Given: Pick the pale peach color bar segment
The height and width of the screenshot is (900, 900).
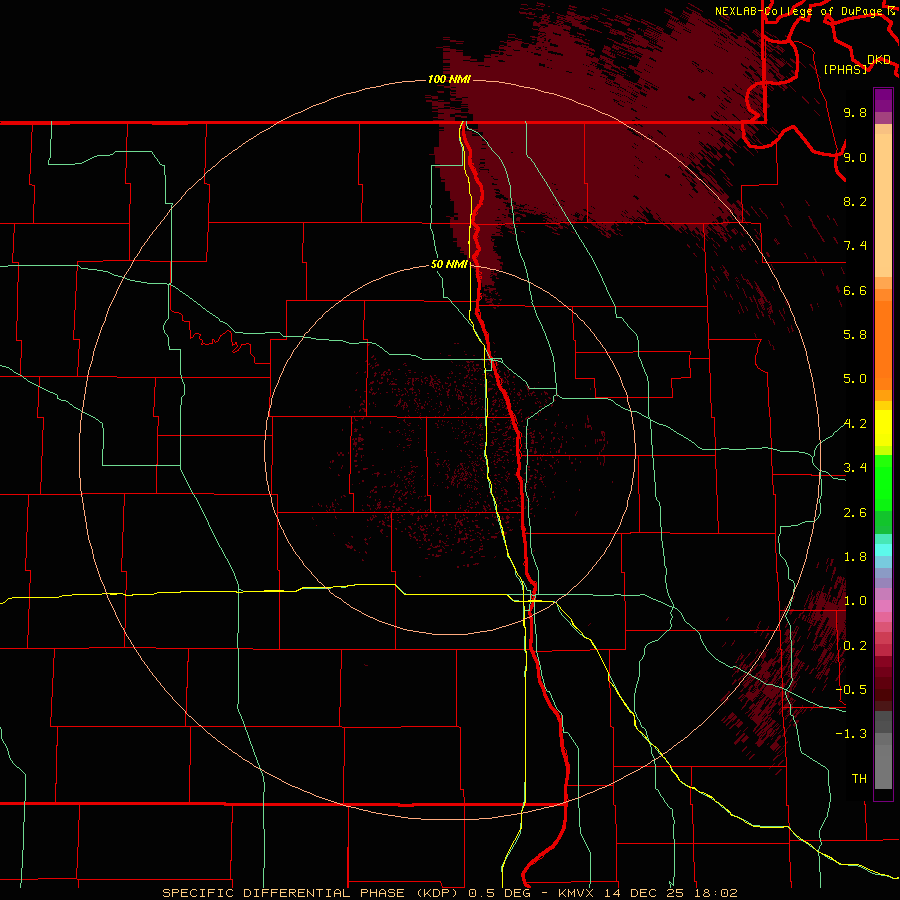Looking at the screenshot, I should point(883,205).
